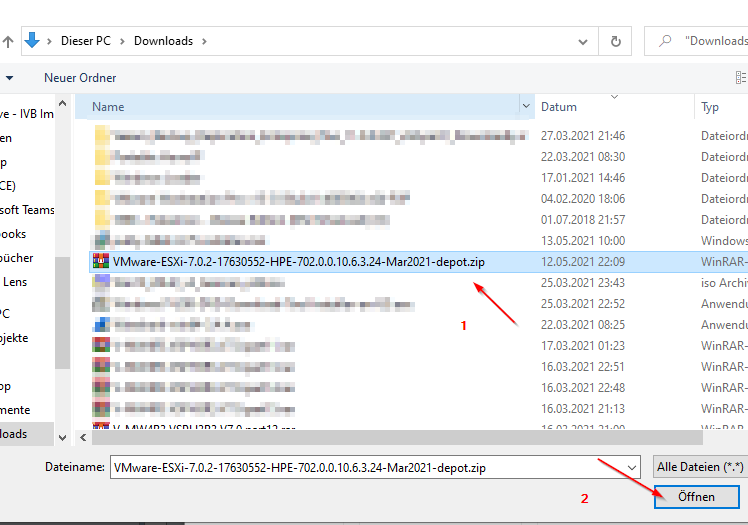Select WinRAR archive icon dated 16.03.2021 21:13
This screenshot has width=748, height=525.
[101, 408]
